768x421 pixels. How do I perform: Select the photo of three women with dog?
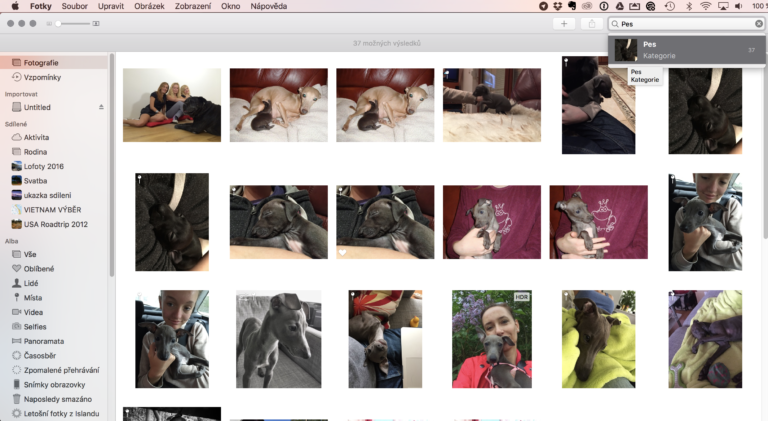(172, 105)
